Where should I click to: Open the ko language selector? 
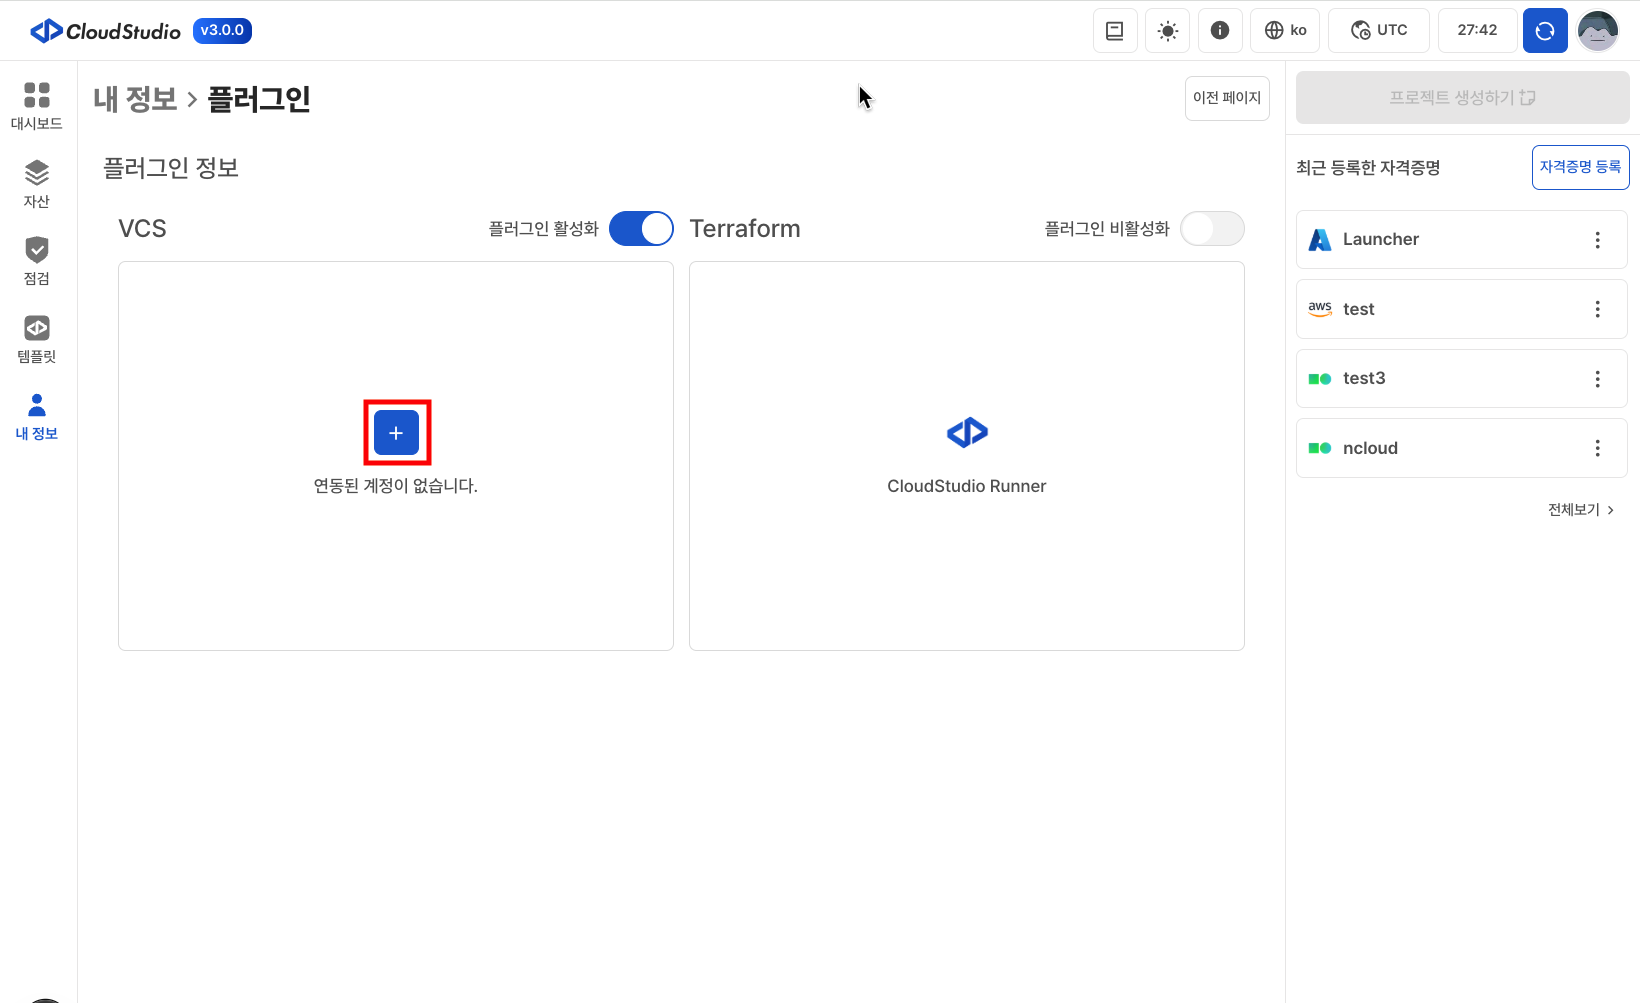tap(1285, 31)
